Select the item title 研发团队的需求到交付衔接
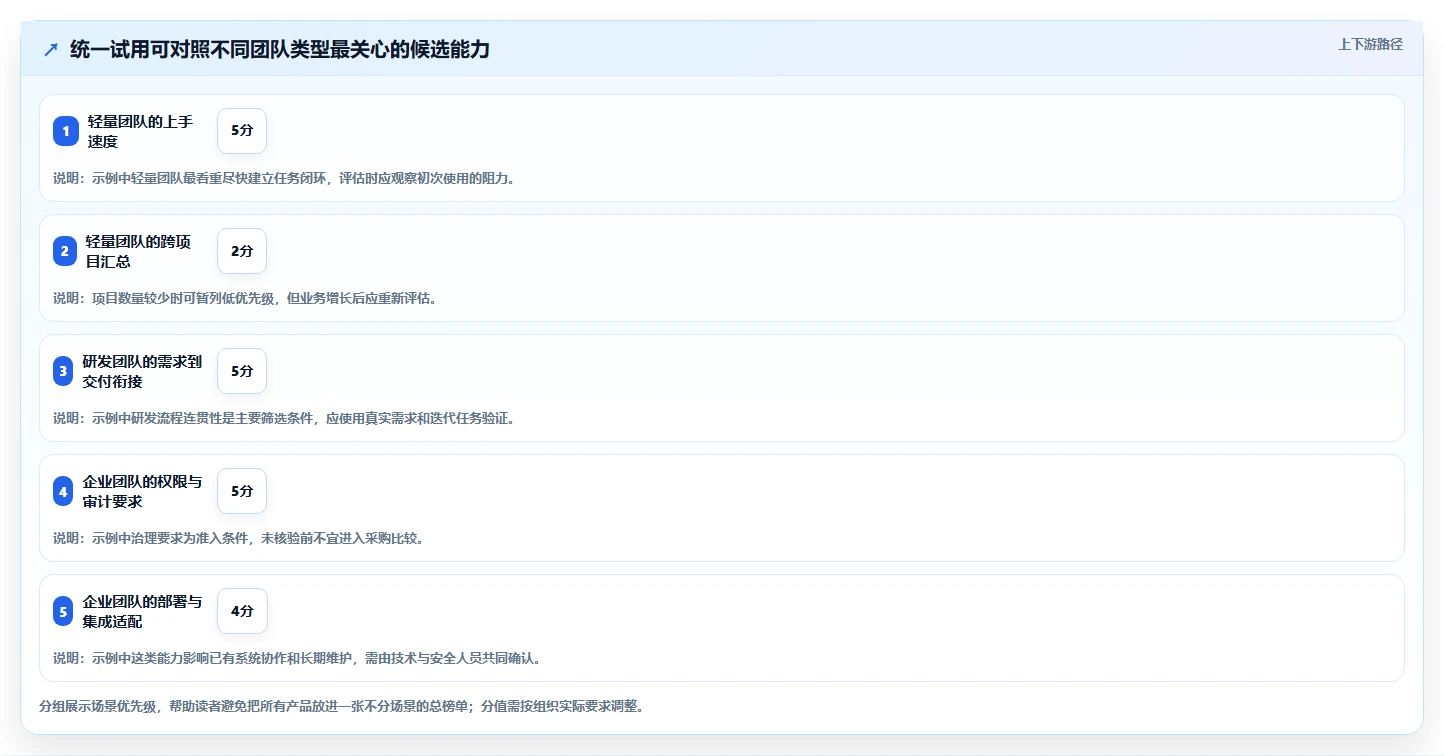 pyautogui.click(x=142, y=371)
